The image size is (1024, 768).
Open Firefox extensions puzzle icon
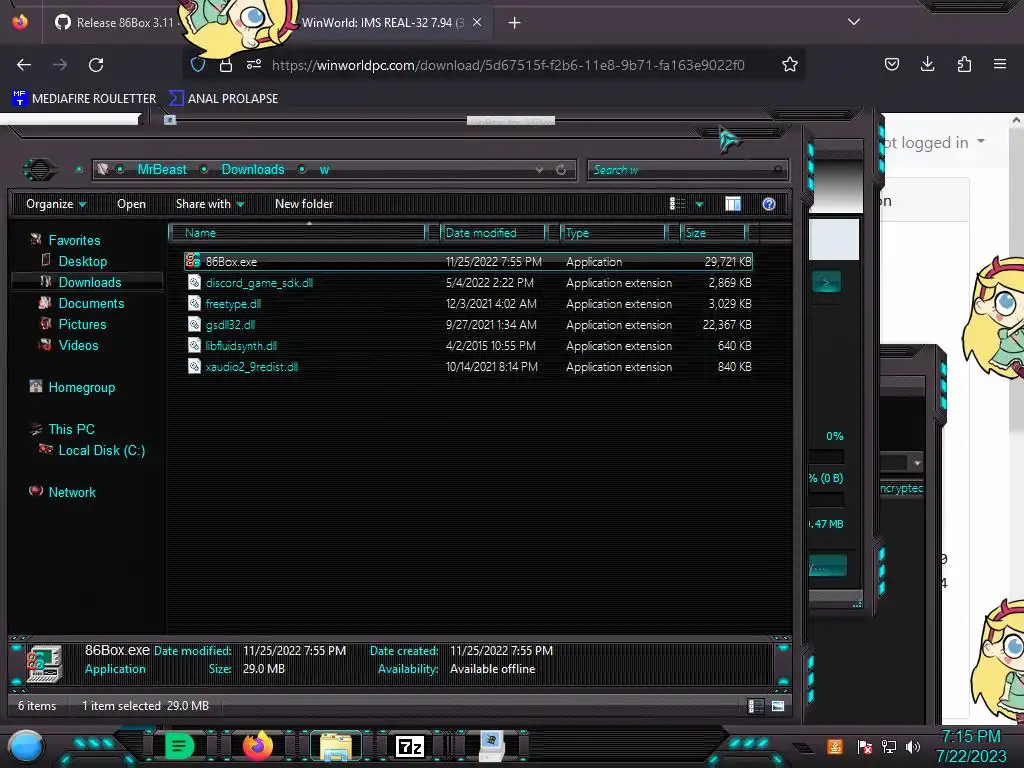tap(964, 64)
